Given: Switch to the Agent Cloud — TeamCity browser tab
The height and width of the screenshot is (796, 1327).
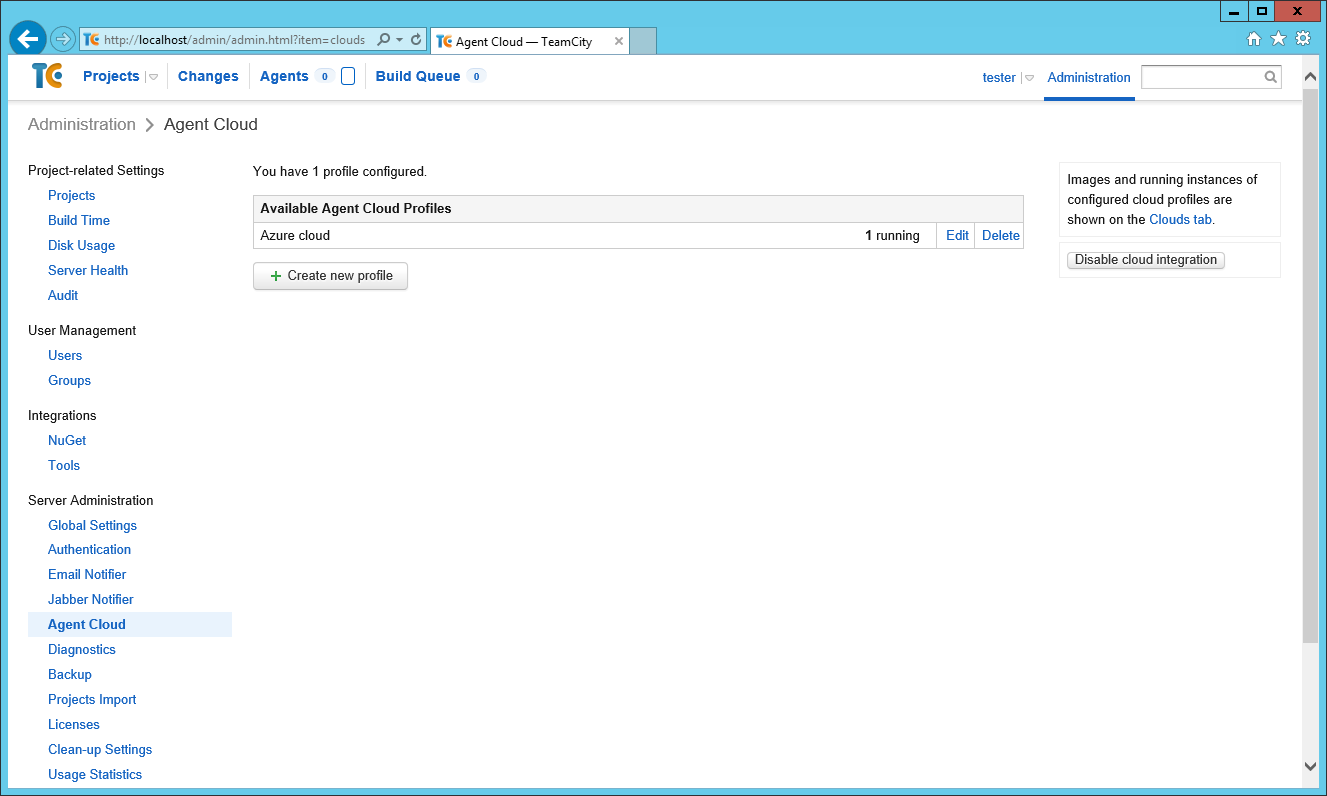Looking at the screenshot, I should (x=529, y=41).
